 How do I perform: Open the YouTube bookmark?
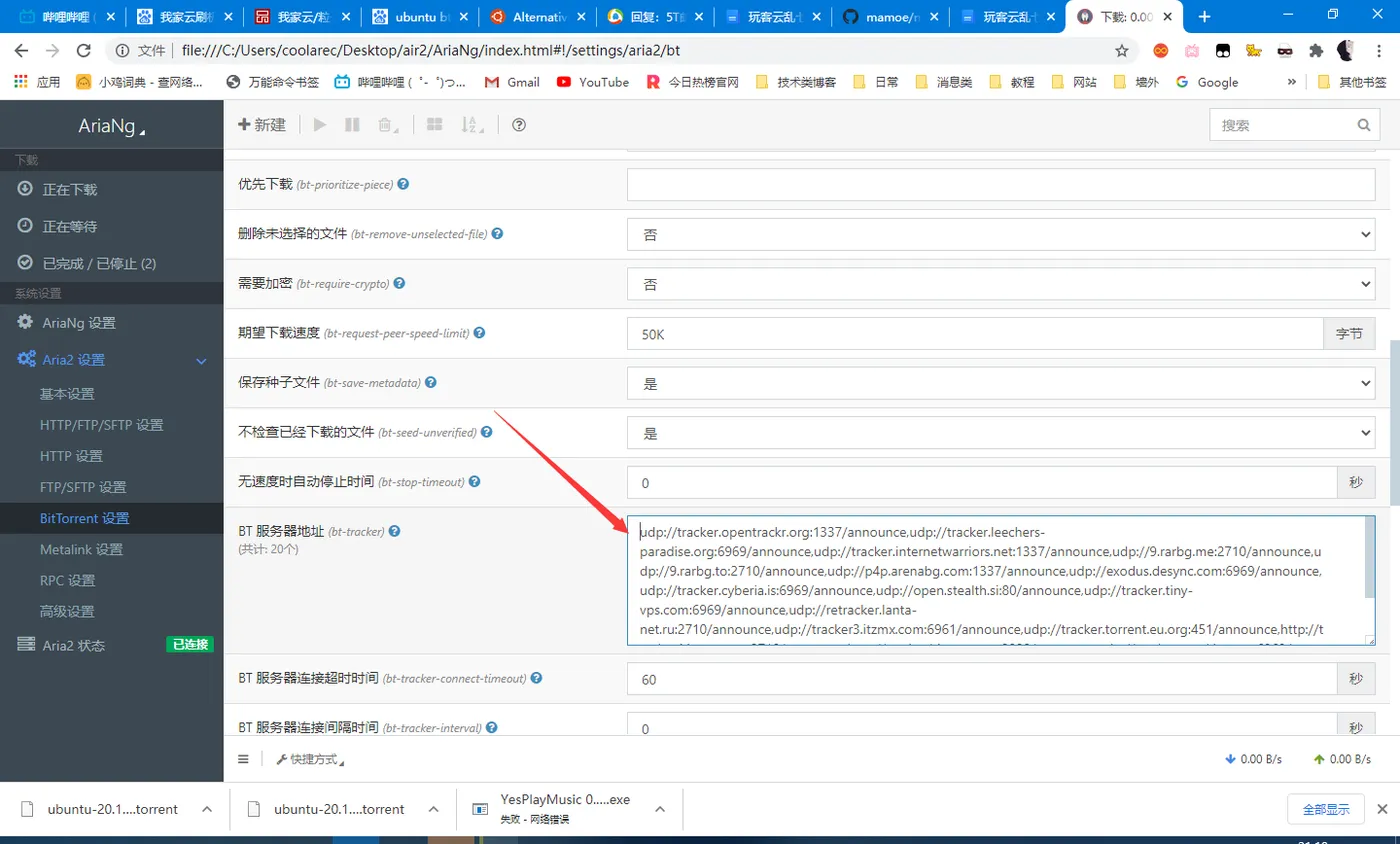pos(593,82)
